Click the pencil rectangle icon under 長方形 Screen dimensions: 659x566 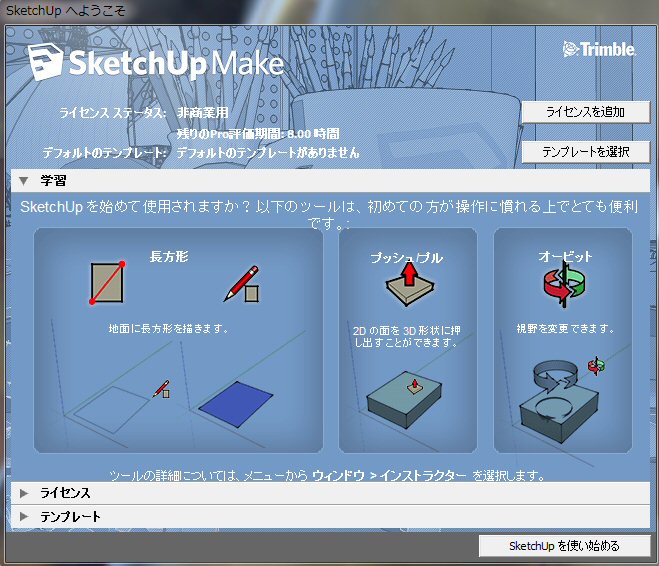tap(242, 284)
